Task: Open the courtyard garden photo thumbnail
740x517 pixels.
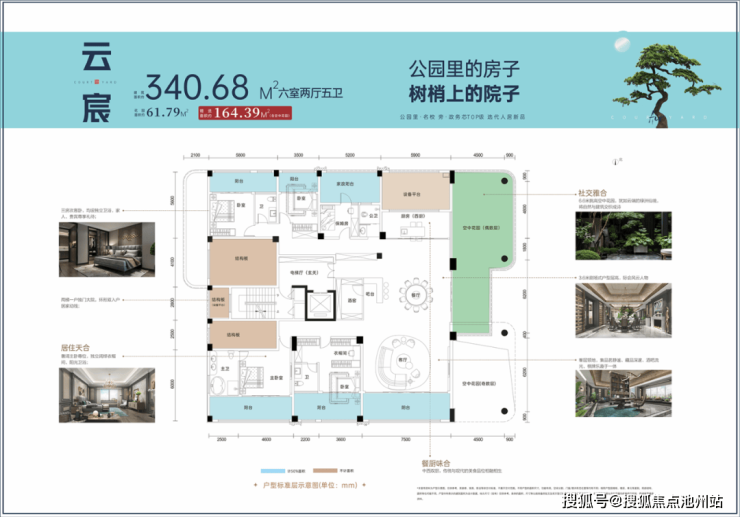Action: (x=623, y=236)
